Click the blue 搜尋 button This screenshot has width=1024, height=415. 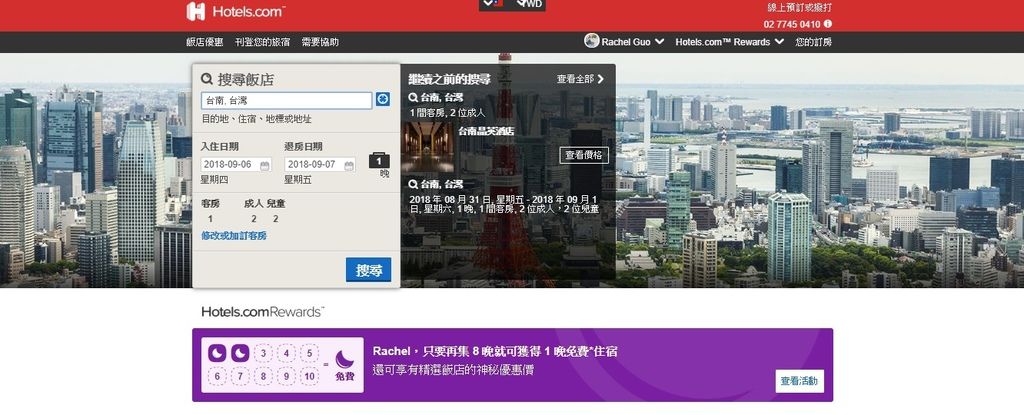(x=368, y=270)
